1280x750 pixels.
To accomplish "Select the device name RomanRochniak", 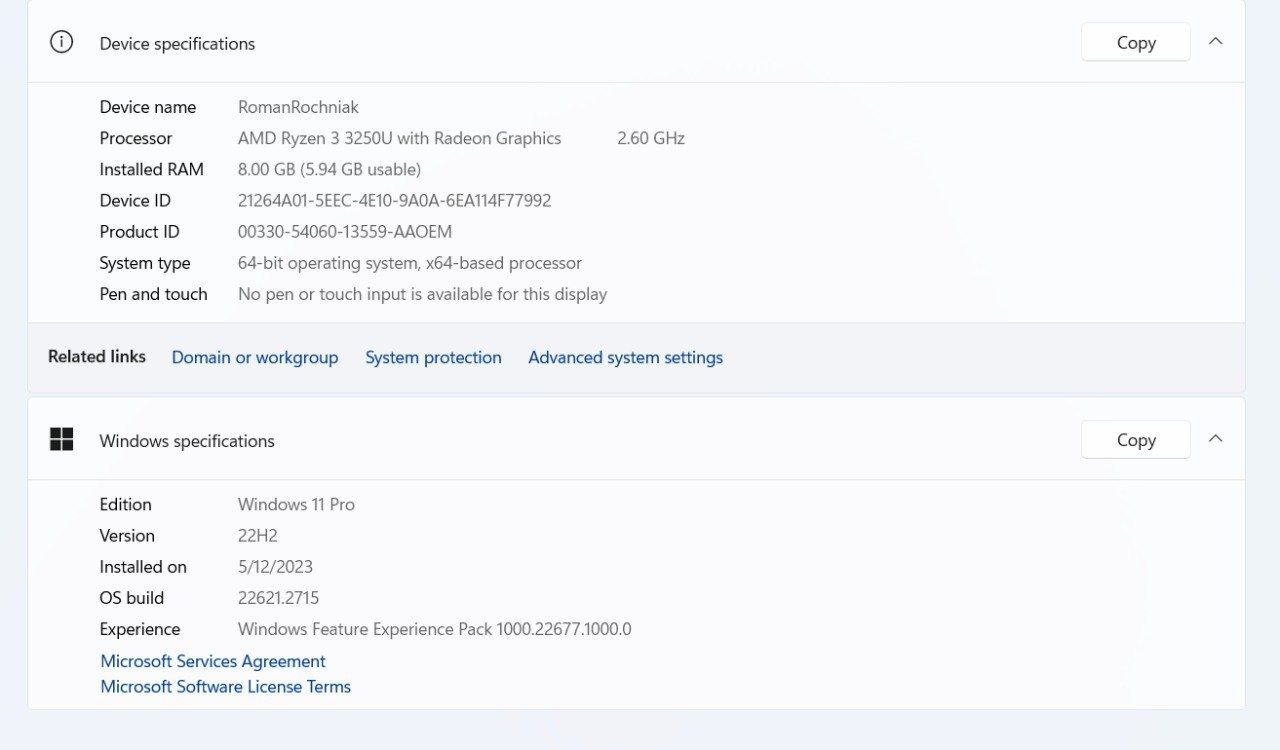I will point(298,107).
